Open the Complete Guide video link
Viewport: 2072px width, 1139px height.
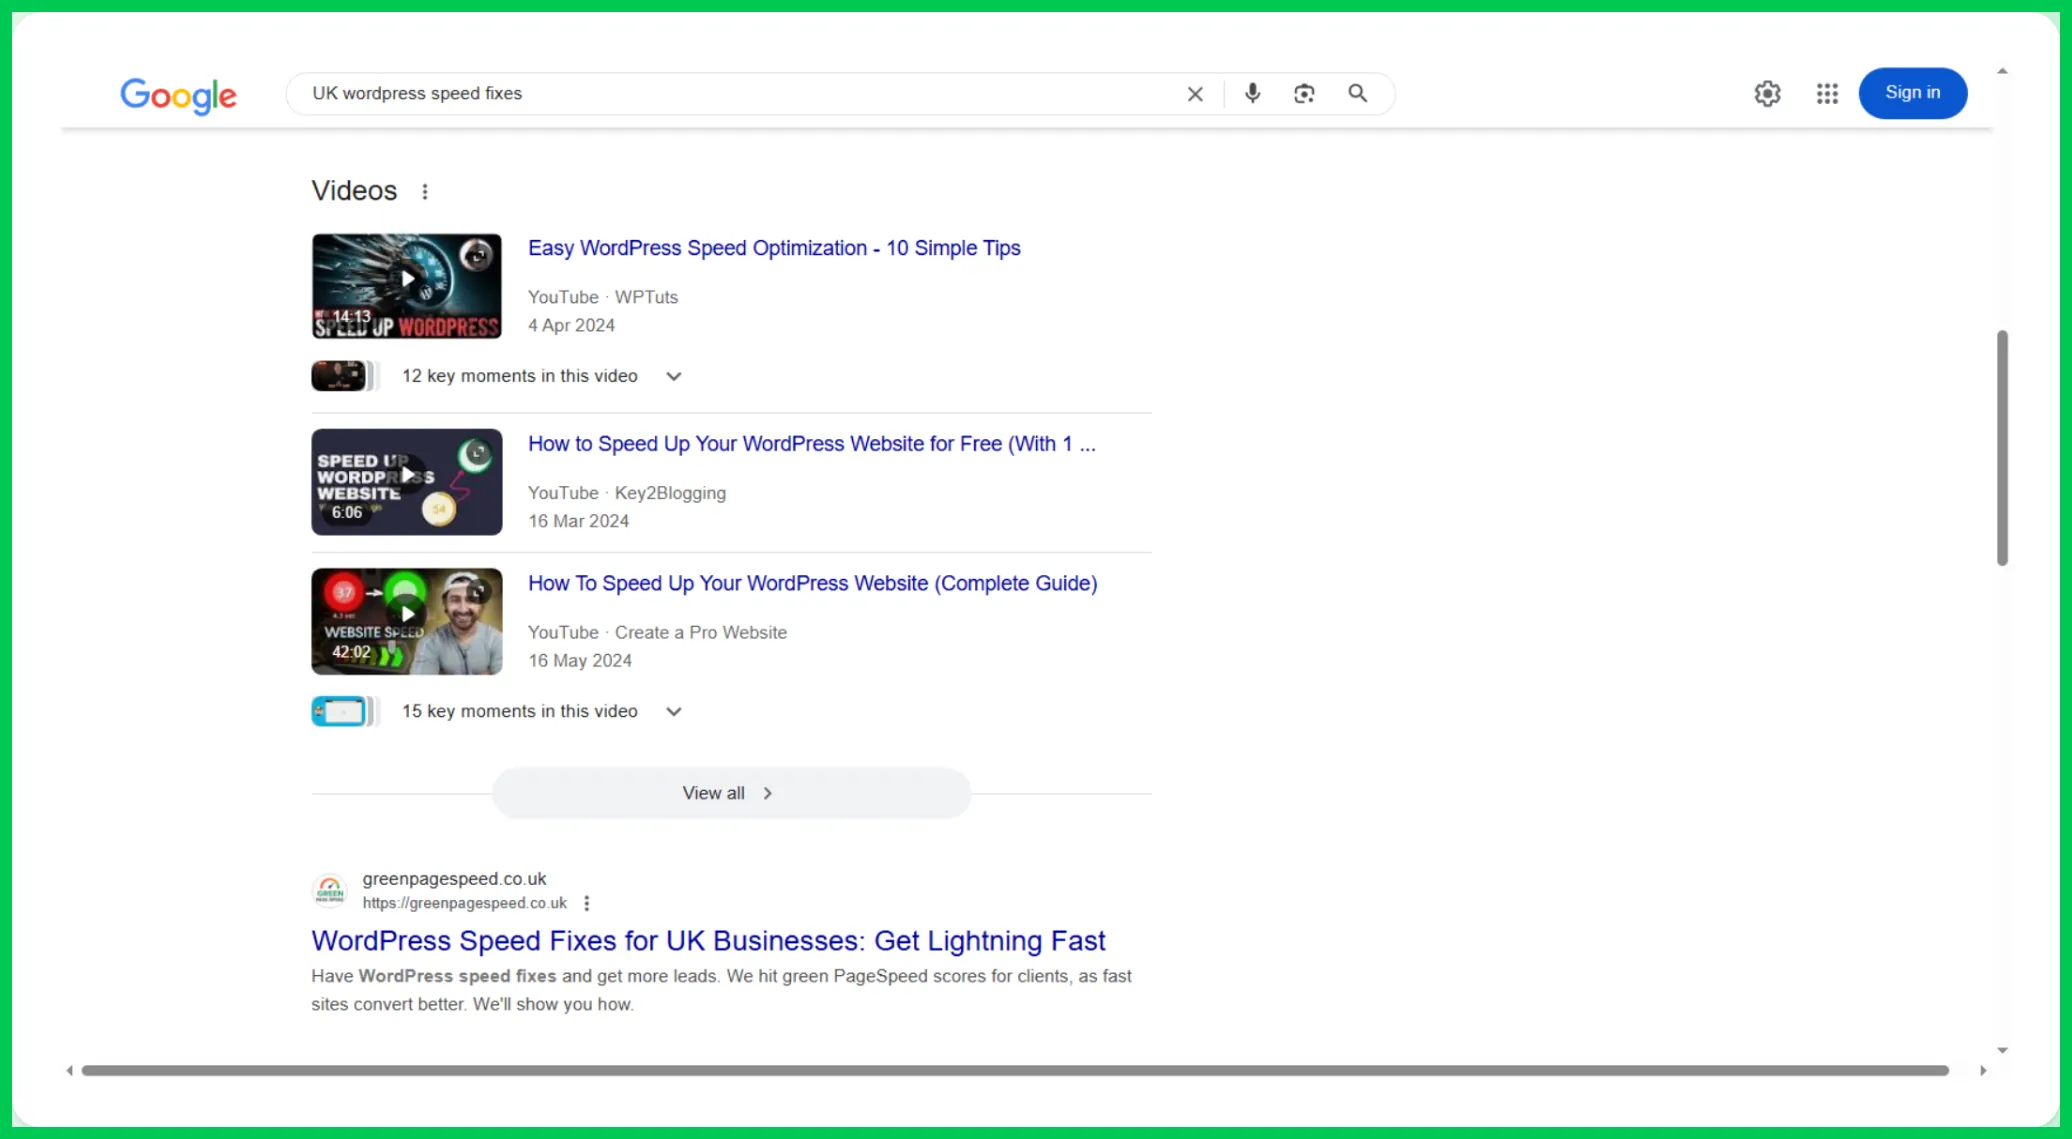point(812,583)
